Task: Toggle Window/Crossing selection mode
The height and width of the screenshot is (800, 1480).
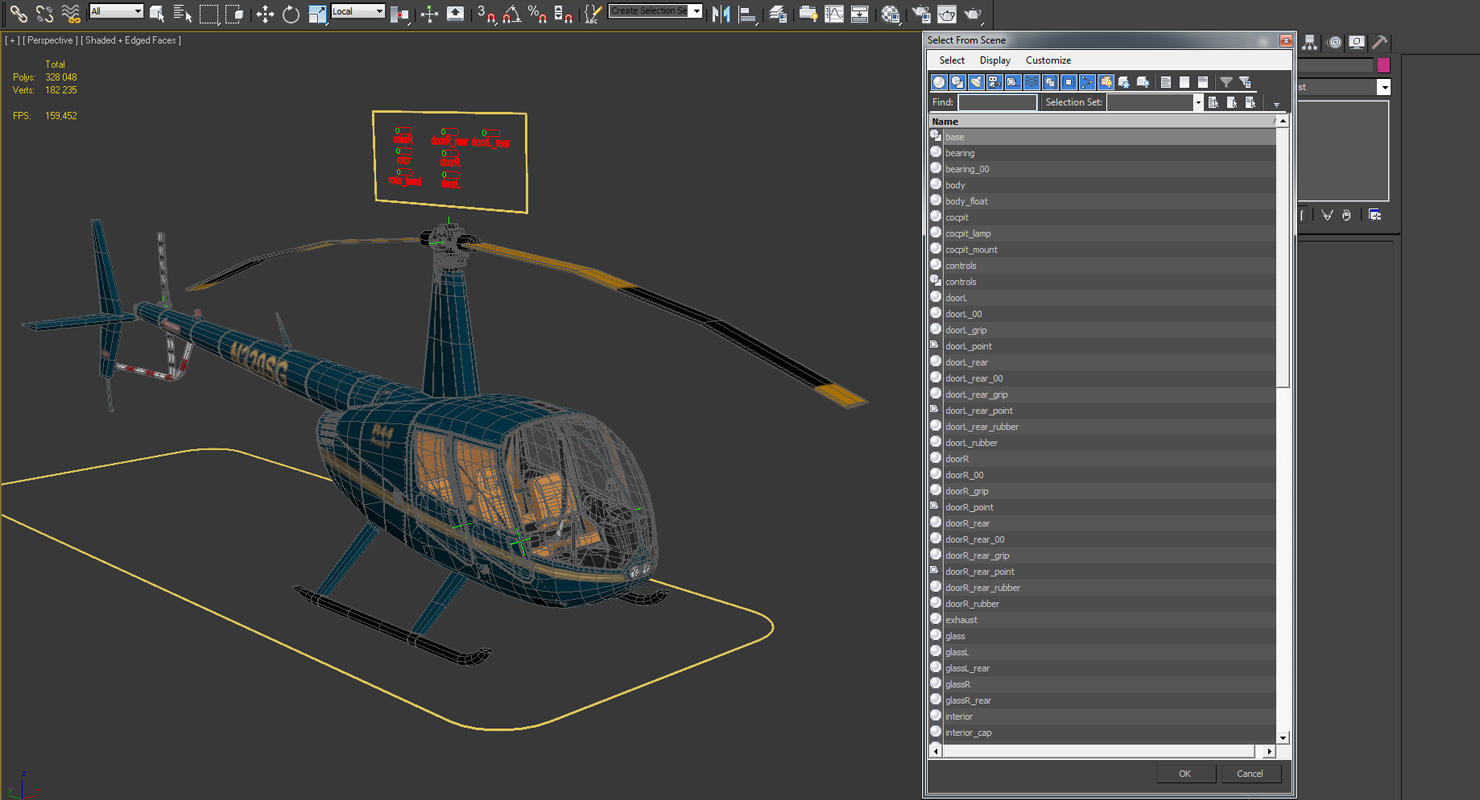Action: (234, 14)
